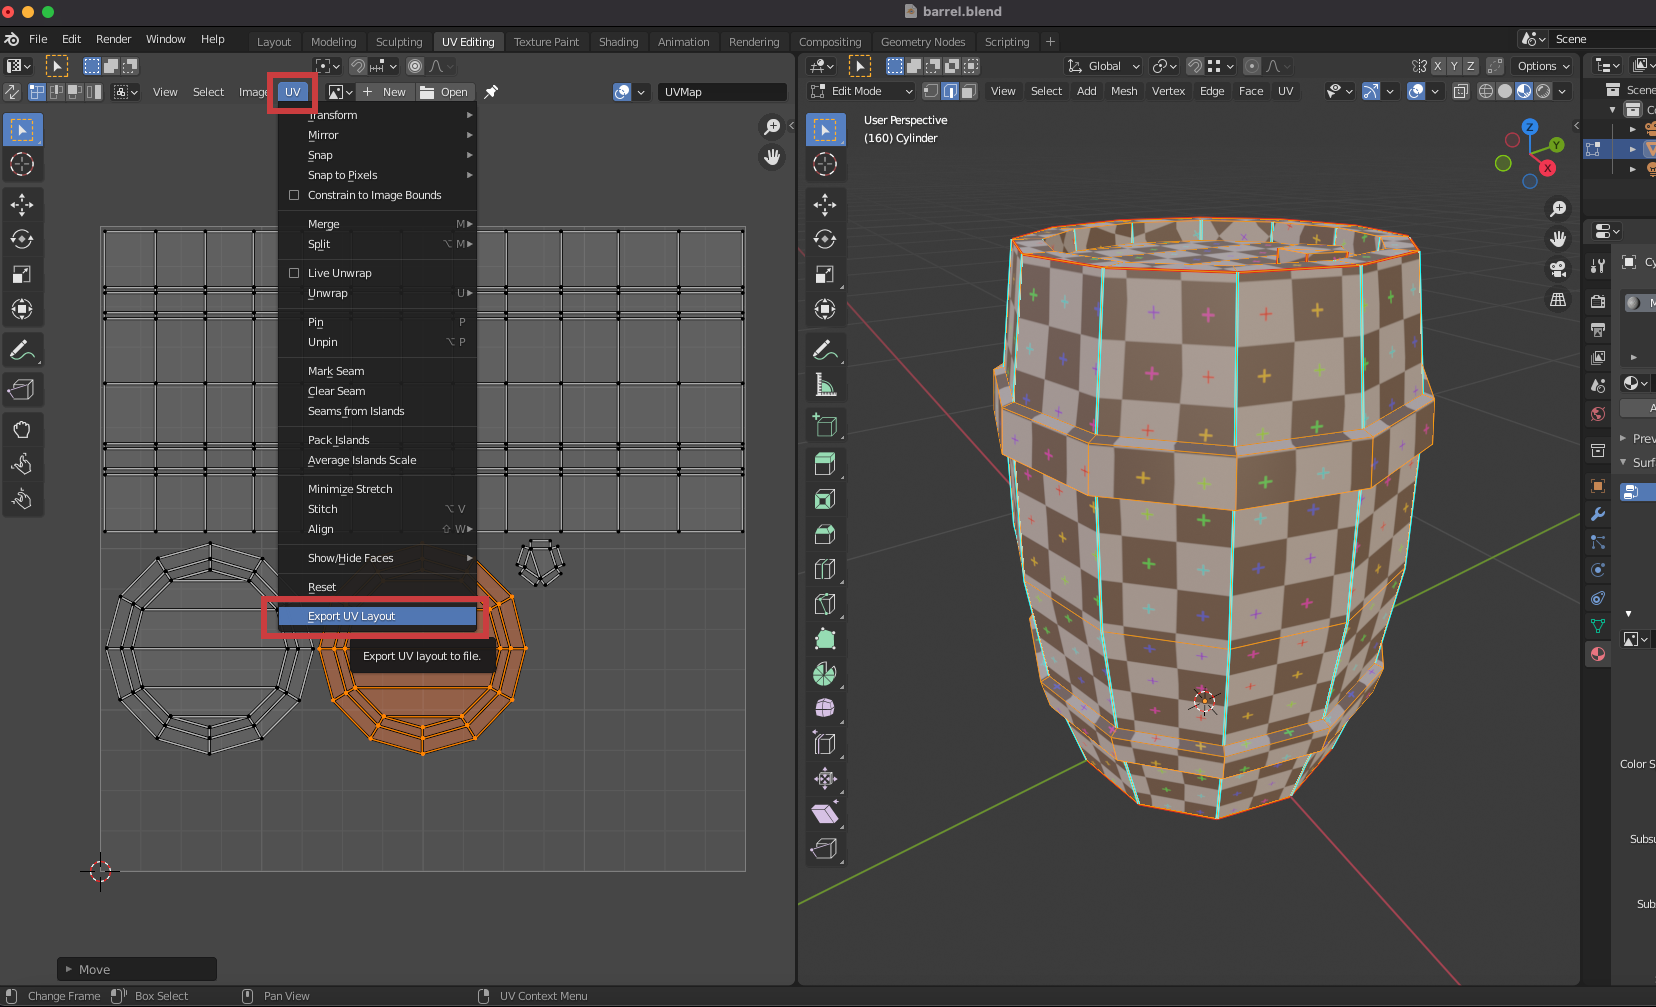Click the Measure tool in 3D viewport

pos(825,385)
